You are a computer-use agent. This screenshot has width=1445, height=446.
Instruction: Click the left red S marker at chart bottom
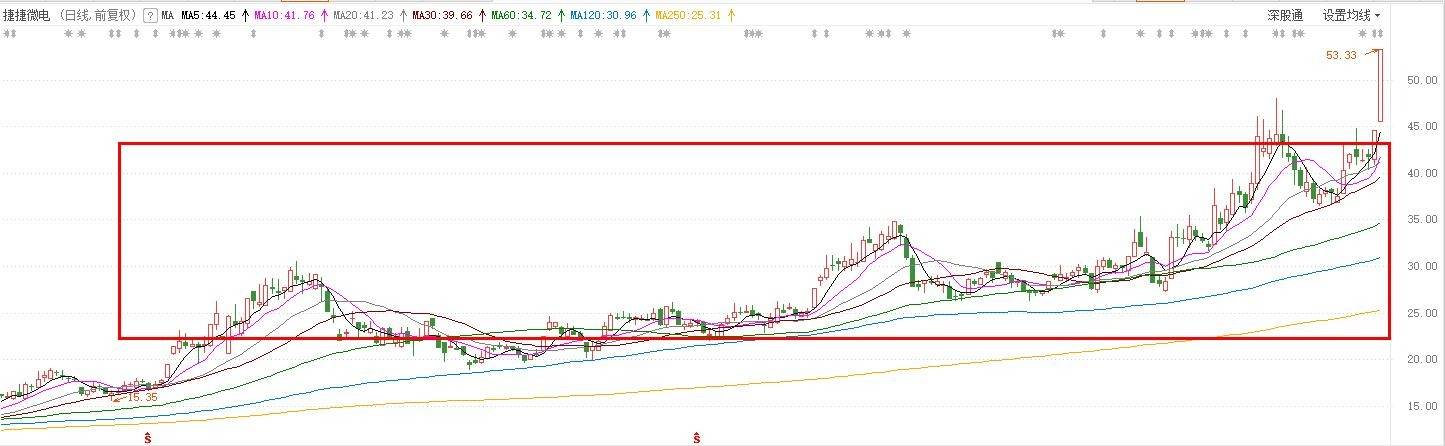(148, 438)
